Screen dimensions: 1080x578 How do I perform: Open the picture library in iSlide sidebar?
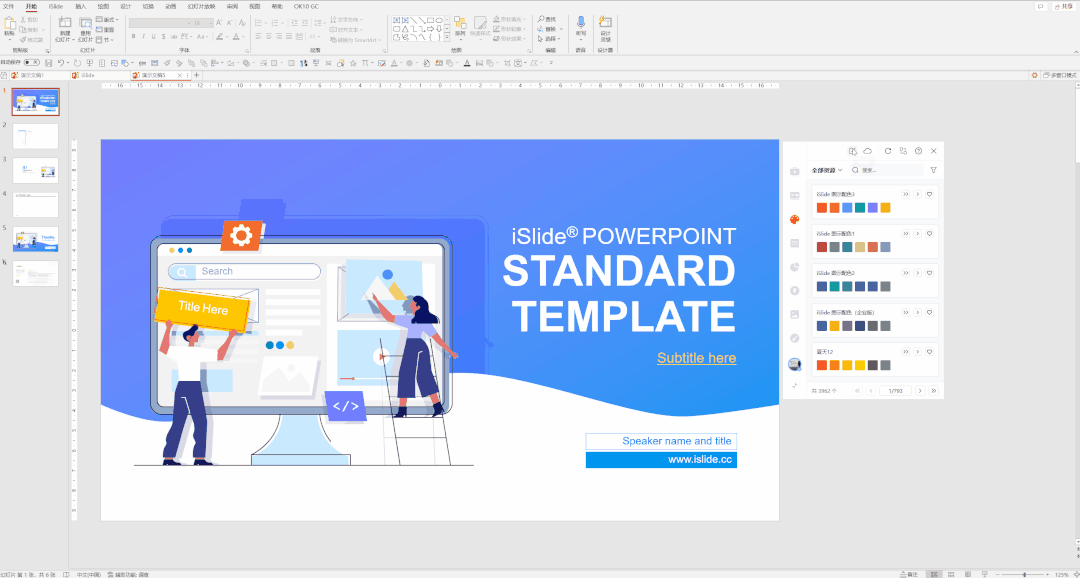[795, 314]
